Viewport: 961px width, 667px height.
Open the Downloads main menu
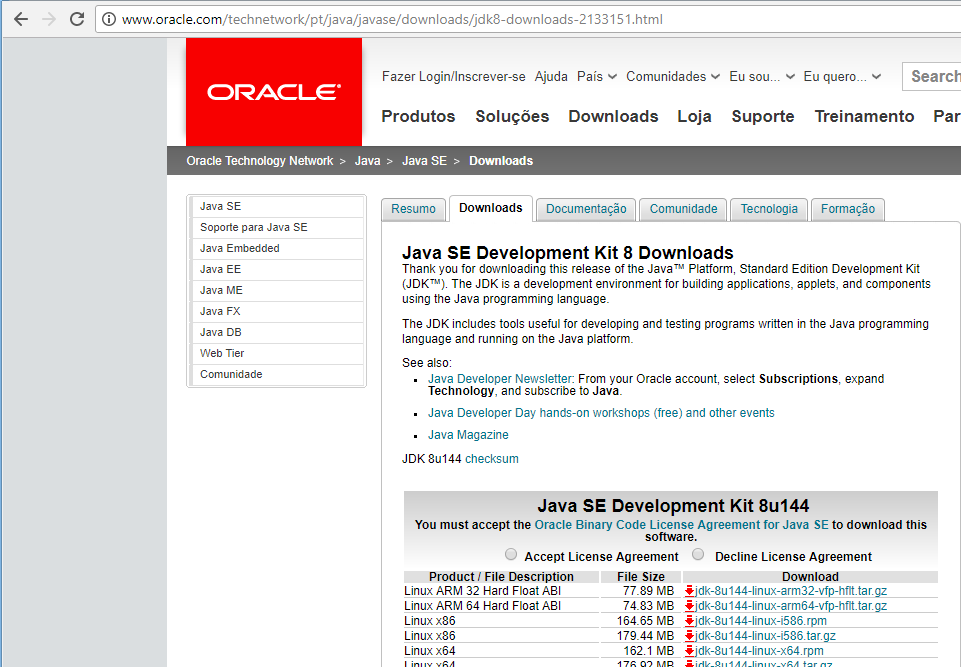[x=613, y=116]
